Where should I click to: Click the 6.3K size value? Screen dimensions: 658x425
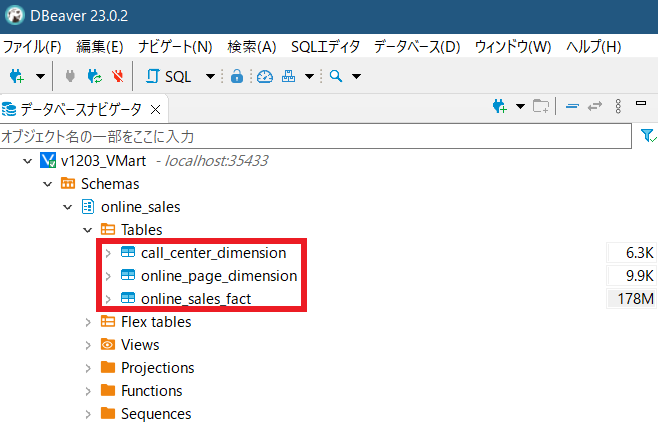pos(640,253)
